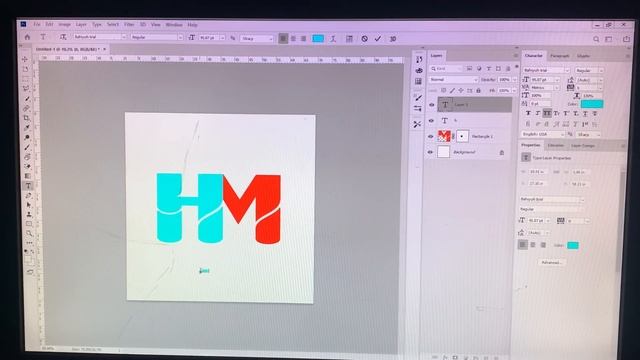Toggle layer filtering switch in Layers panel

516,67
